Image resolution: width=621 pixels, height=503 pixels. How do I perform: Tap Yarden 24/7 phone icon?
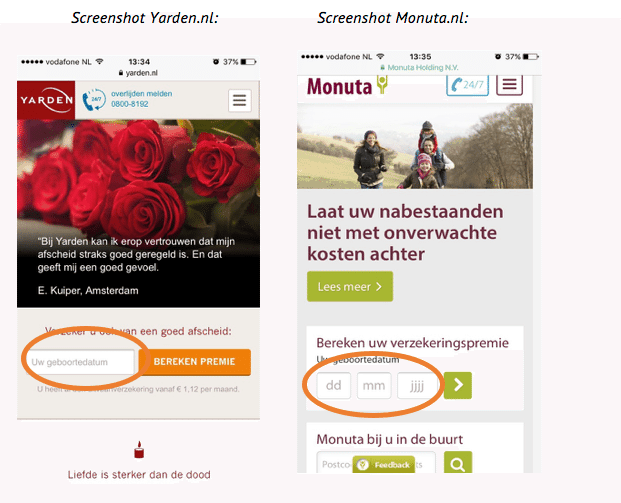coord(94,100)
